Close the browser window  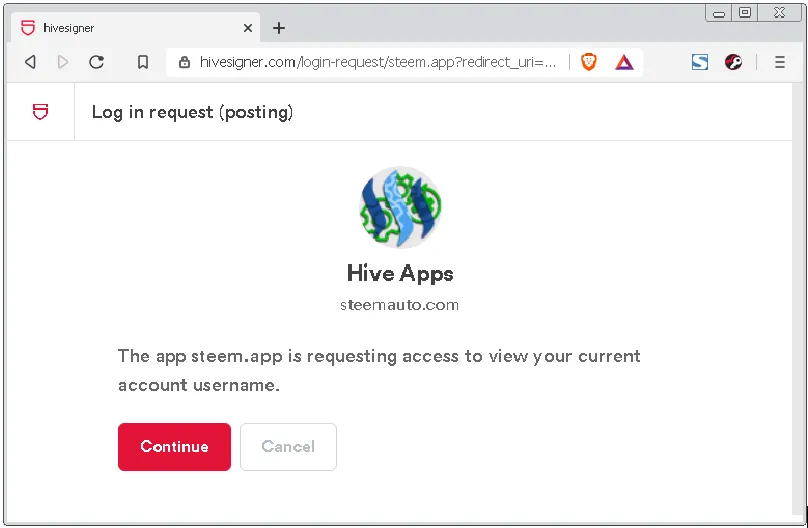(779, 13)
